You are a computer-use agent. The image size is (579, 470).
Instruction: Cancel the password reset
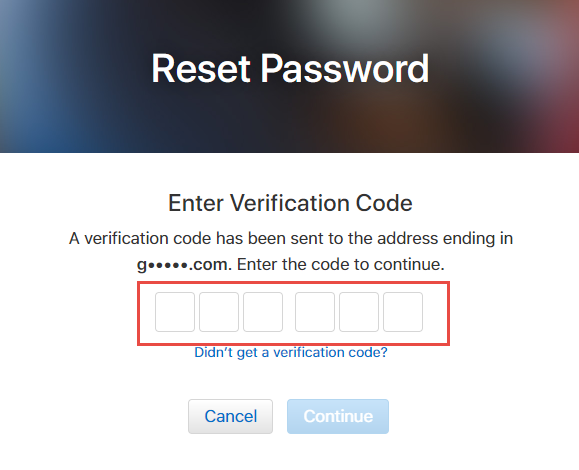(230, 416)
